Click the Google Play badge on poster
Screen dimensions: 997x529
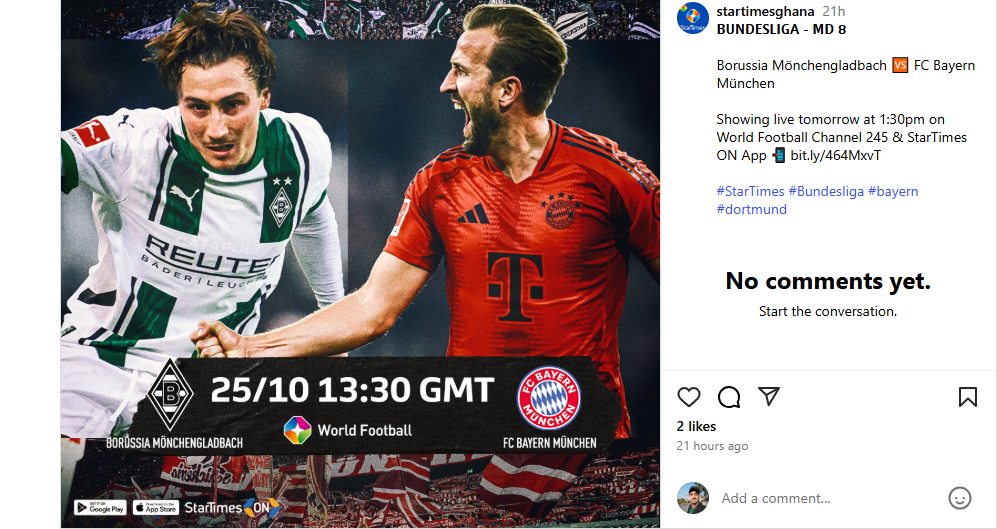(100, 507)
